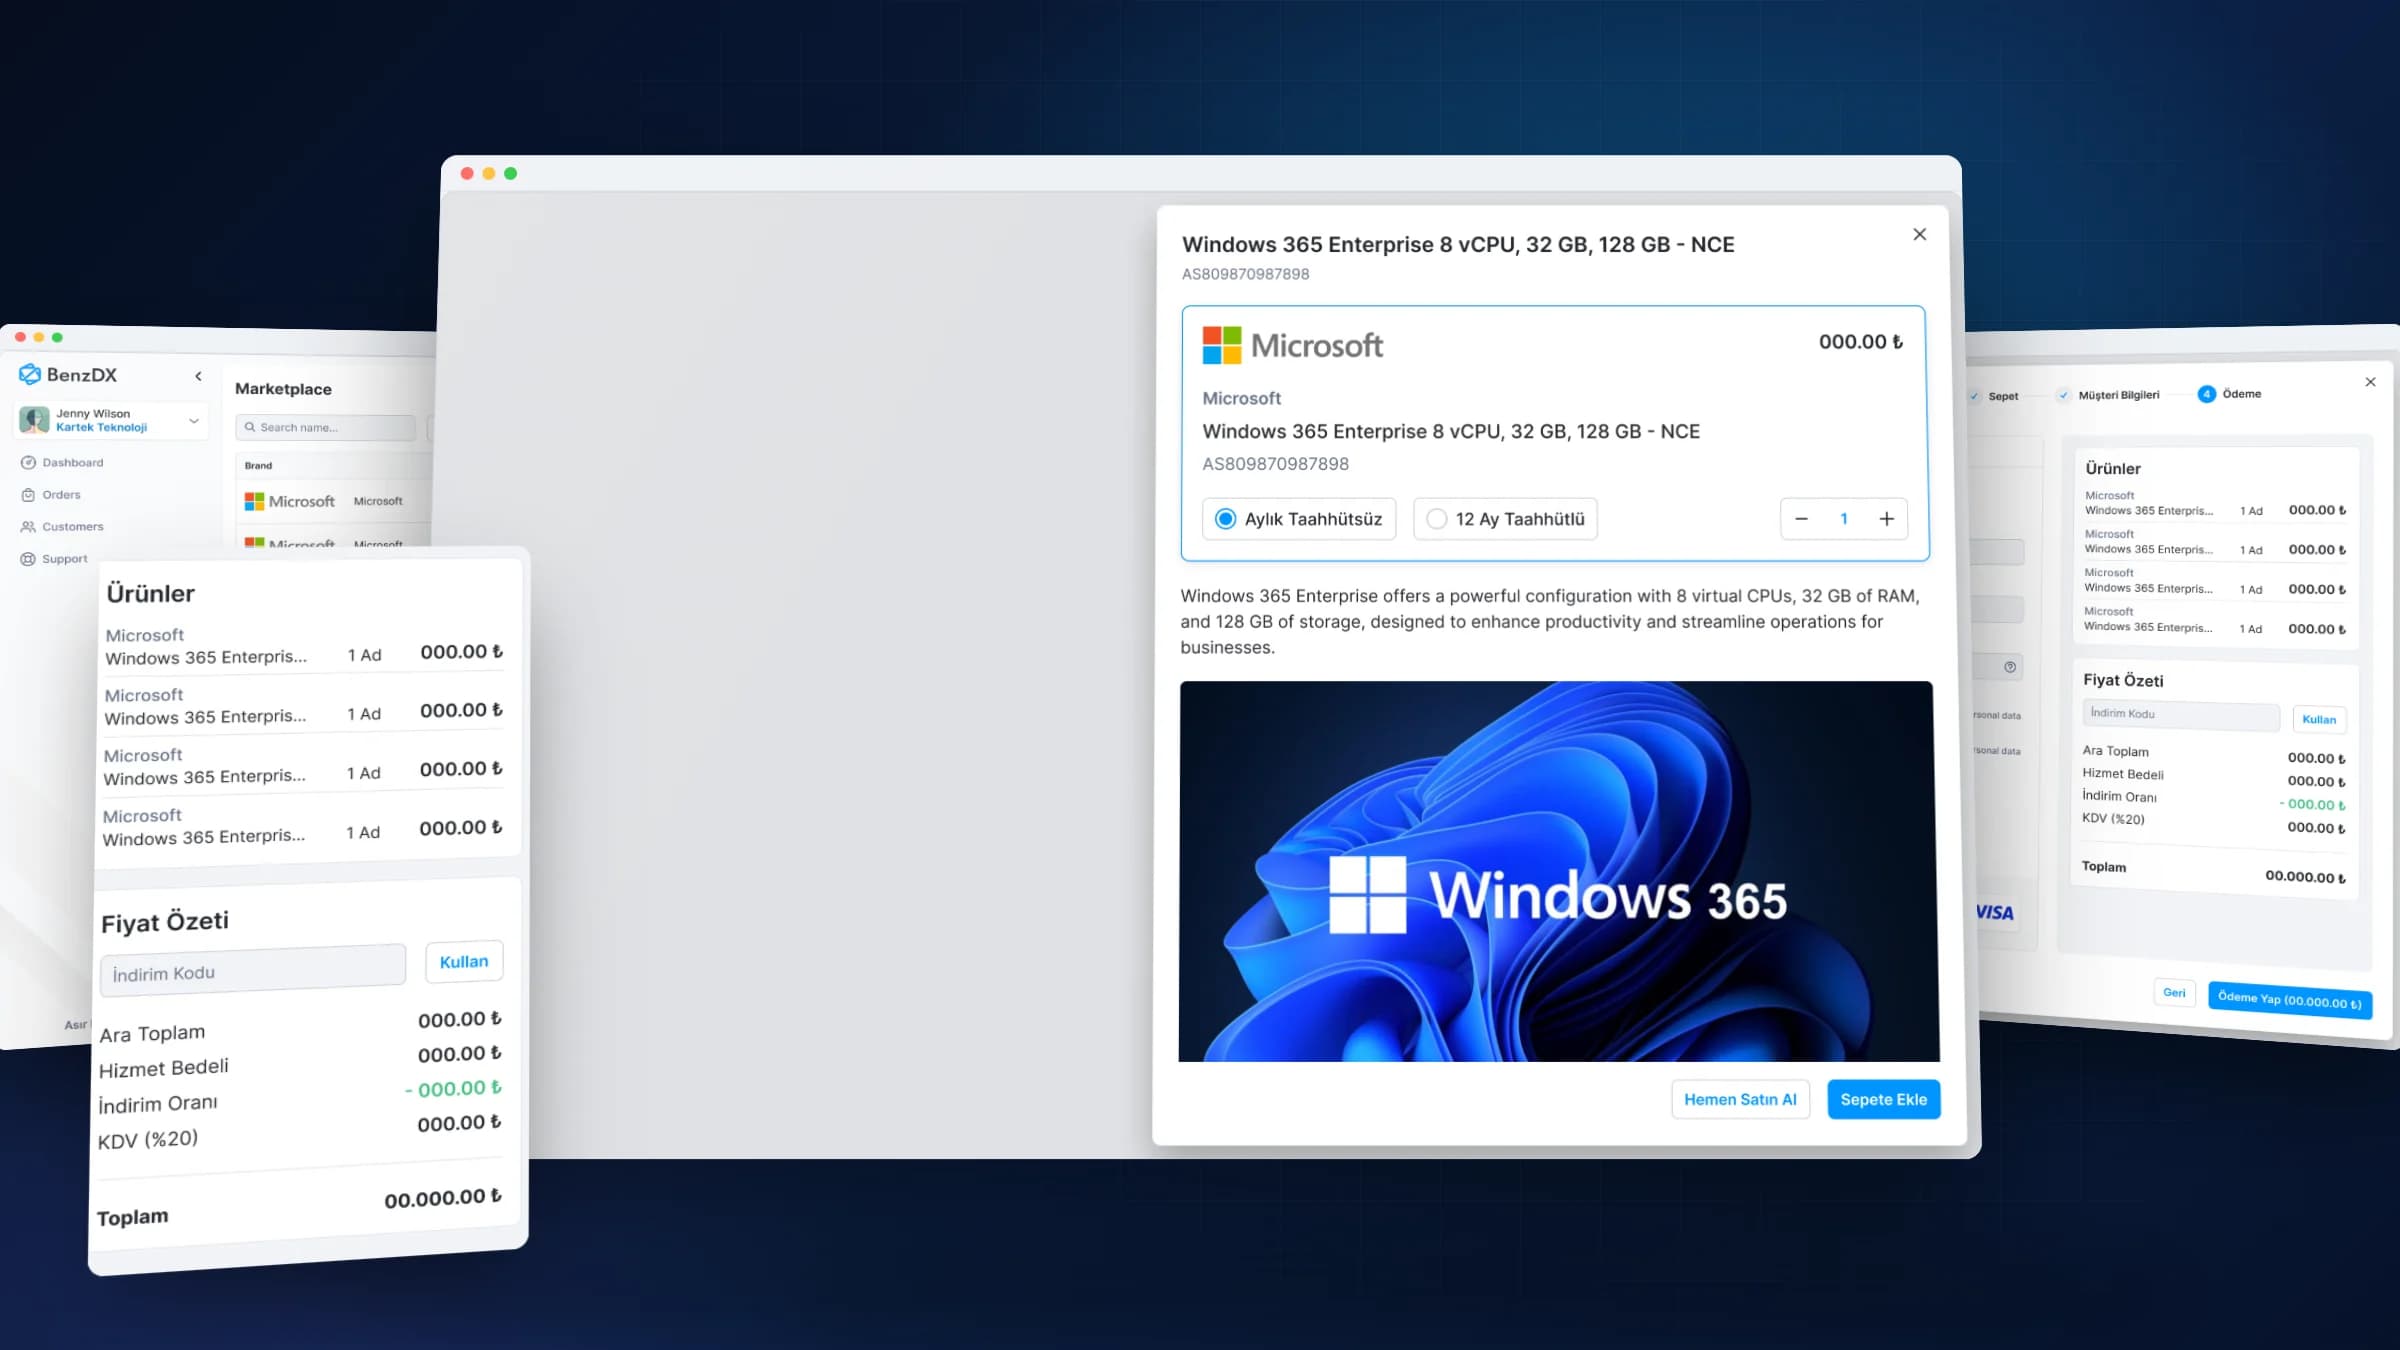Click Kullan button in left cart panel
The height and width of the screenshot is (1350, 2400).
(x=464, y=961)
